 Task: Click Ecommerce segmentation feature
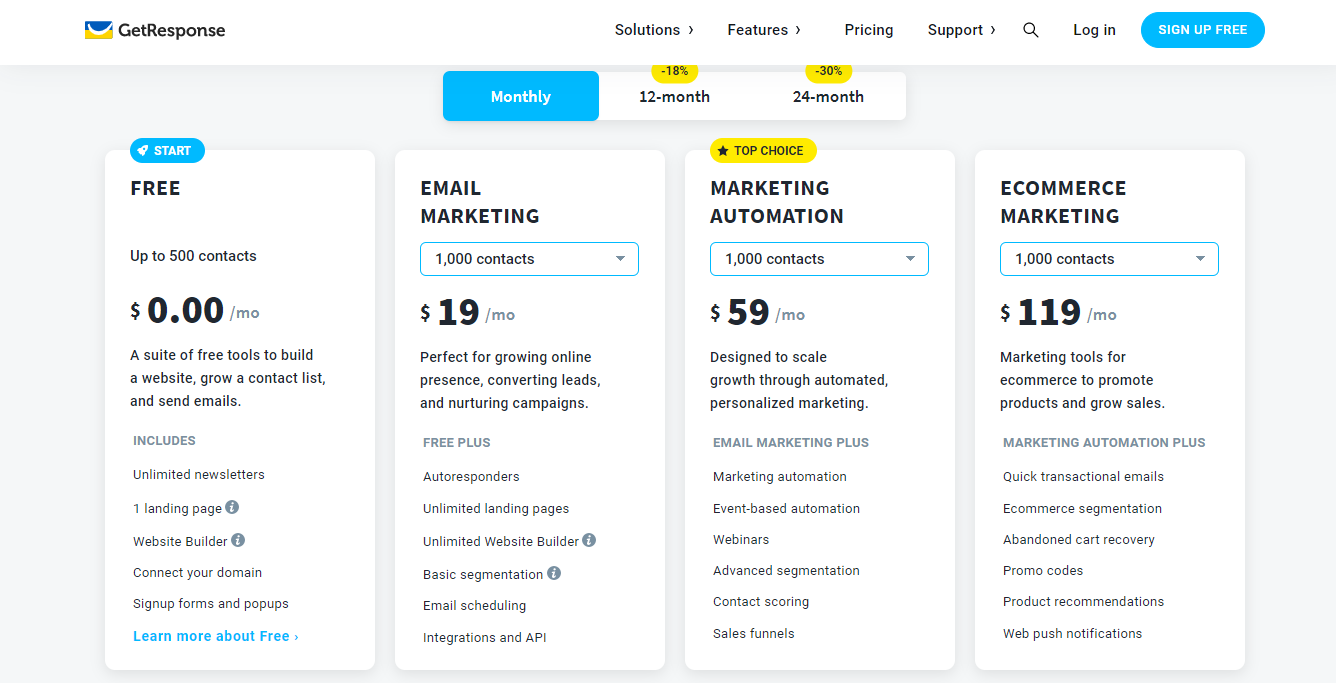pos(1082,509)
